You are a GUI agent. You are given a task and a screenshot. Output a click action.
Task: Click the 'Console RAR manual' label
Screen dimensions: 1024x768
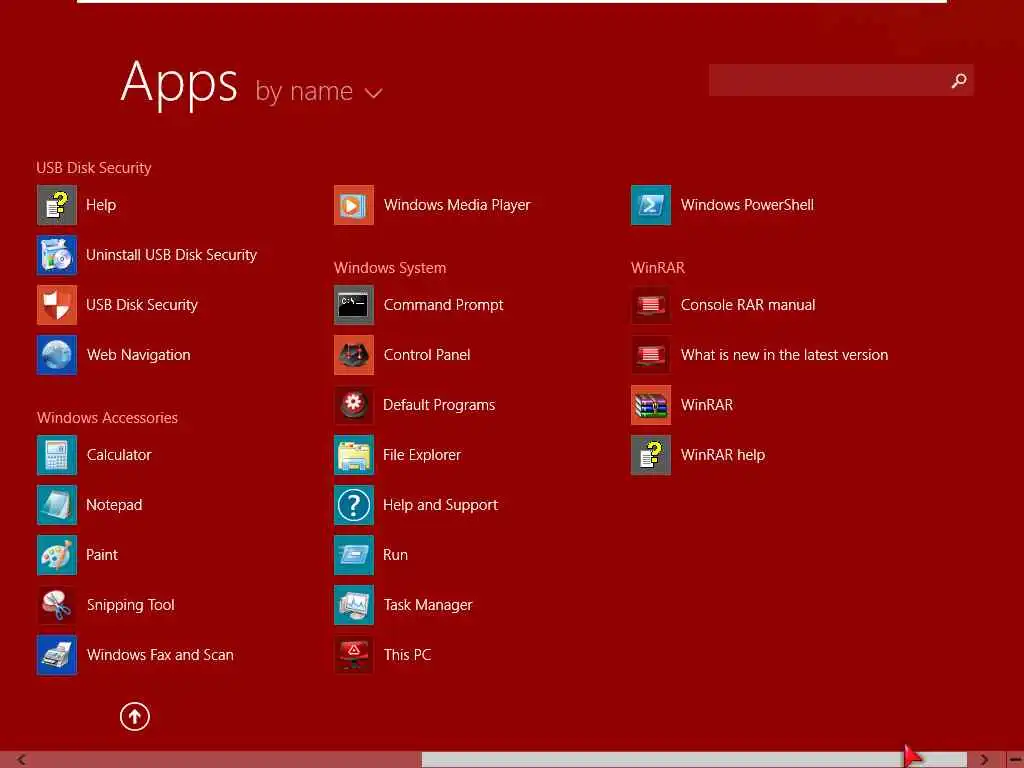click(x=748, y=305)
